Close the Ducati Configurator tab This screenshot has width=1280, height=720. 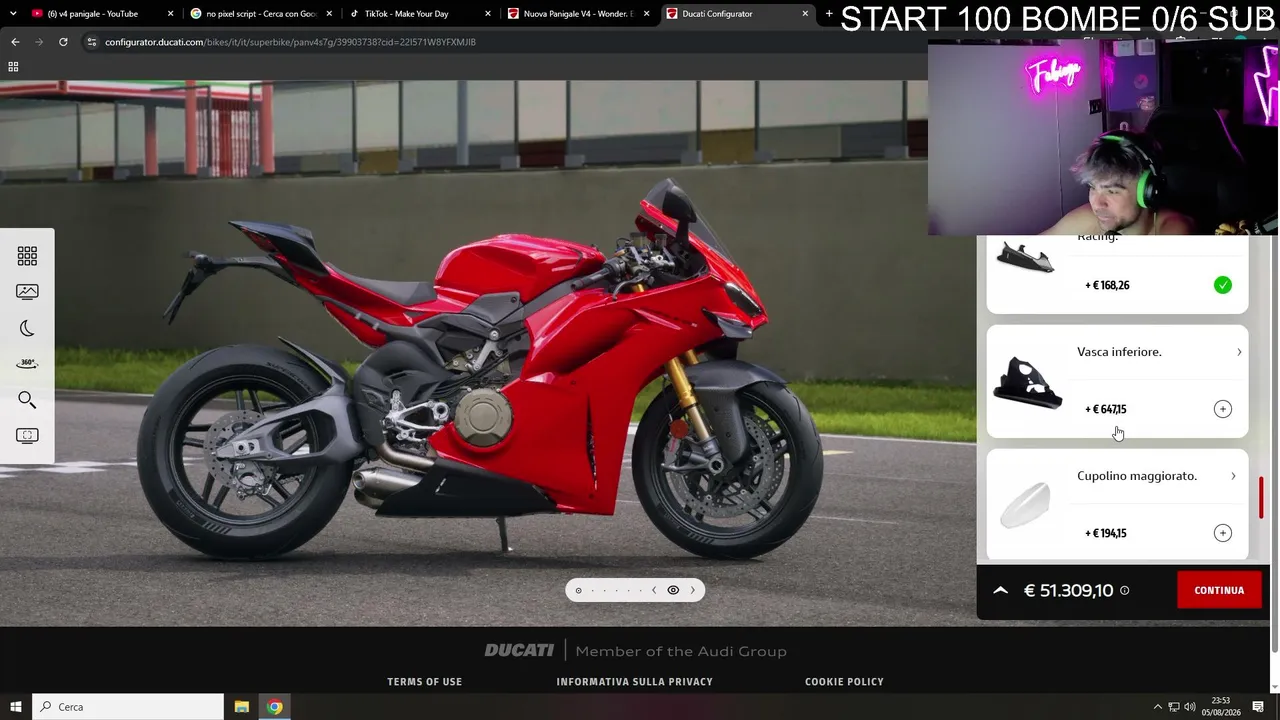[x=805, y=14]
